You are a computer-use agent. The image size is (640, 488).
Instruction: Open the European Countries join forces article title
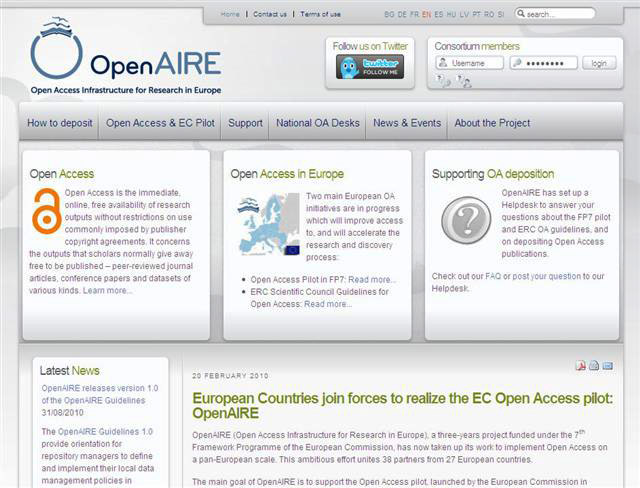(402, 406)
